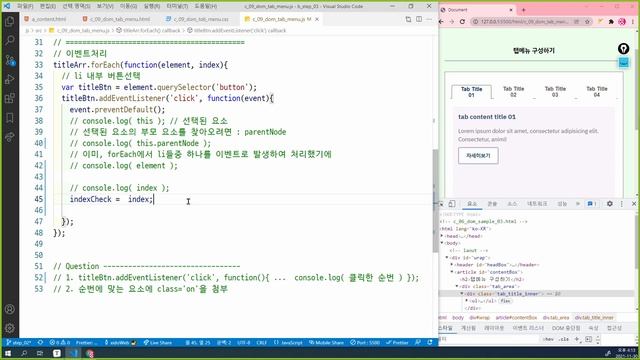Collapse the div id wrap node
640x360 pixels.
click(447, 258)
